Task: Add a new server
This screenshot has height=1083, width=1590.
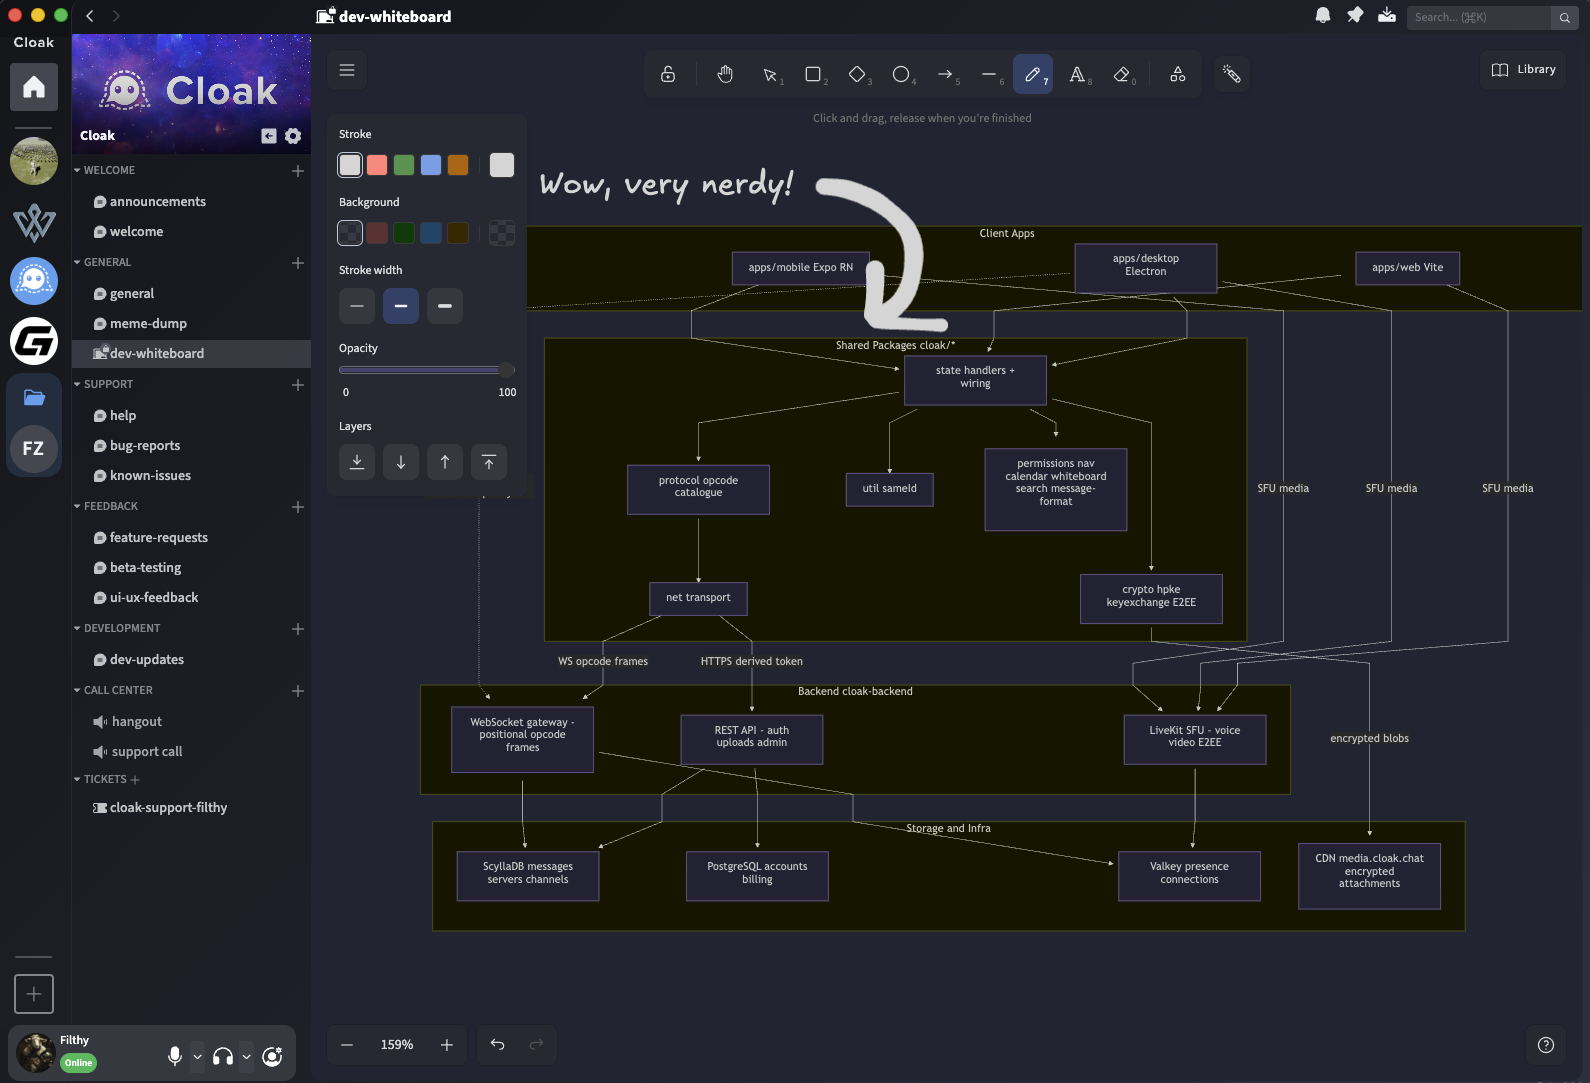Action: pos(34,994)
